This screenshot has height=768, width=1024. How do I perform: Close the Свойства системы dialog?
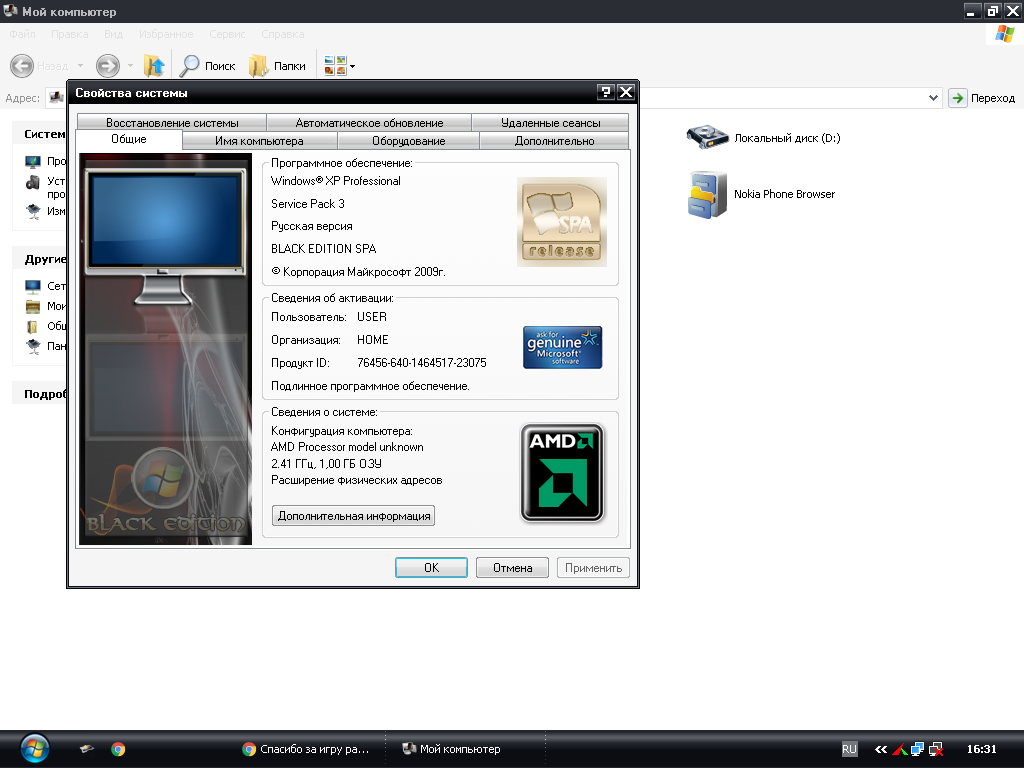626,92
